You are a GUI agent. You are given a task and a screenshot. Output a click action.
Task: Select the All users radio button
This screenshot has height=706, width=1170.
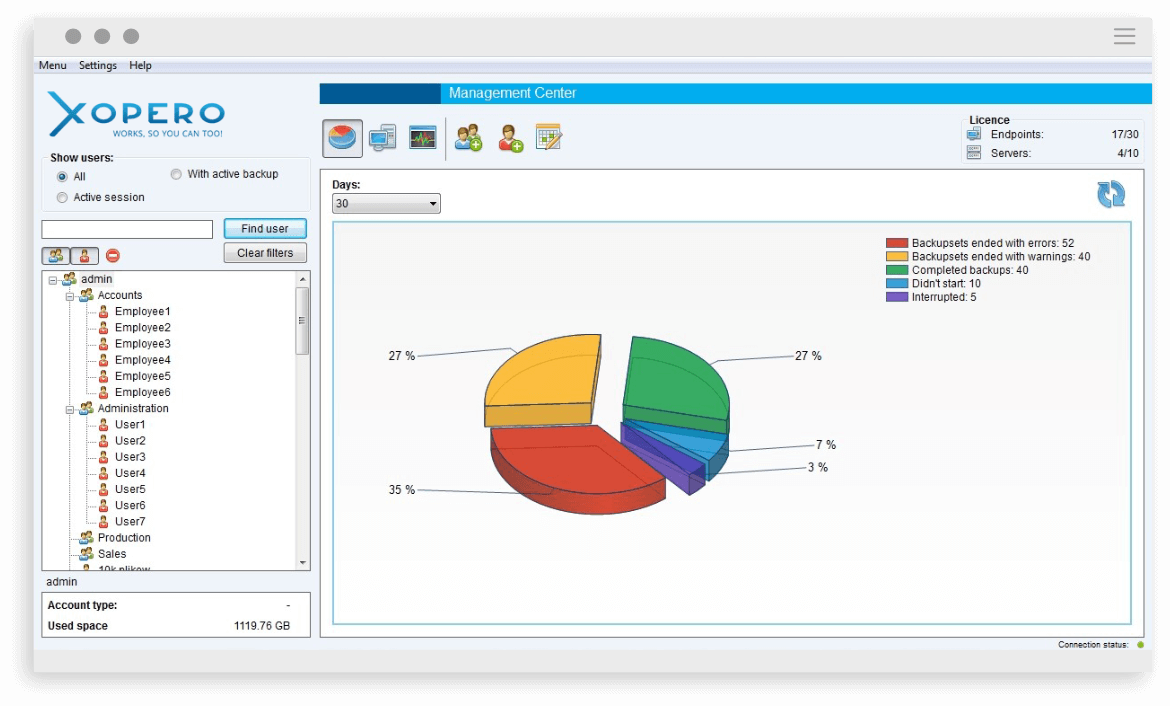[x=62, y=177]
